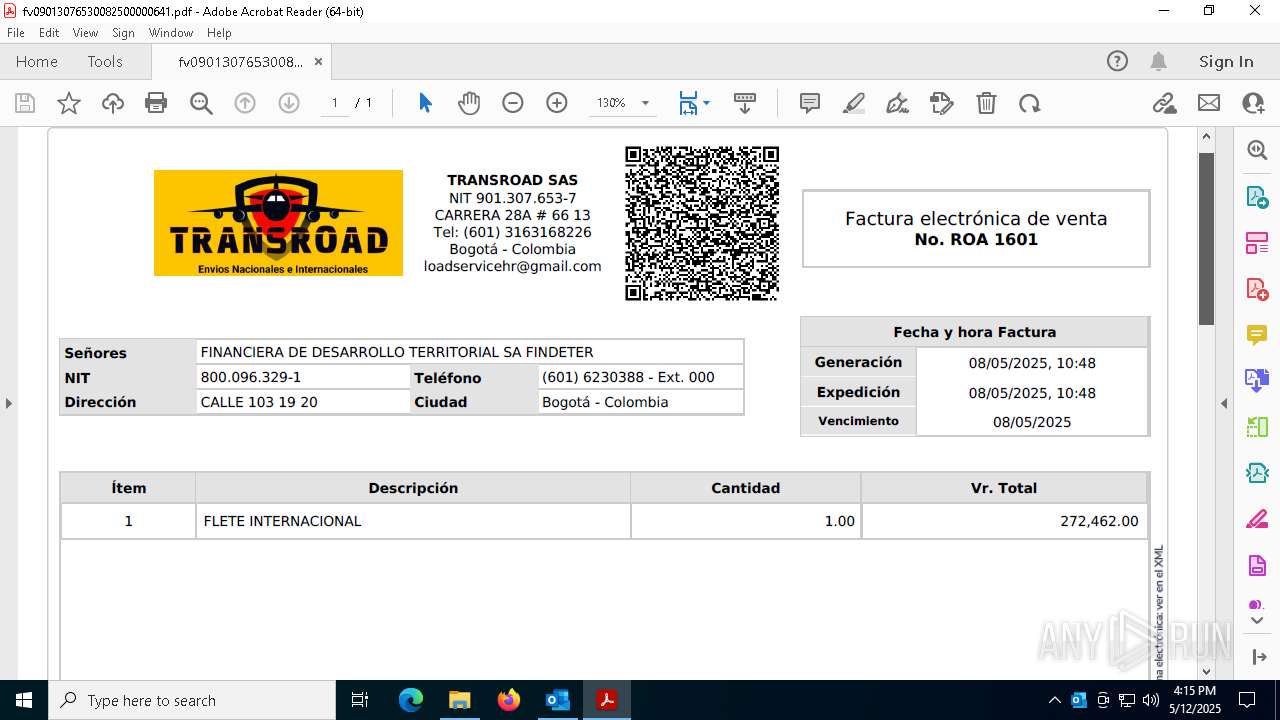The height and width of the screenshot is (720, 1280).
Task: Go to the next page
Action: point(289,103)
